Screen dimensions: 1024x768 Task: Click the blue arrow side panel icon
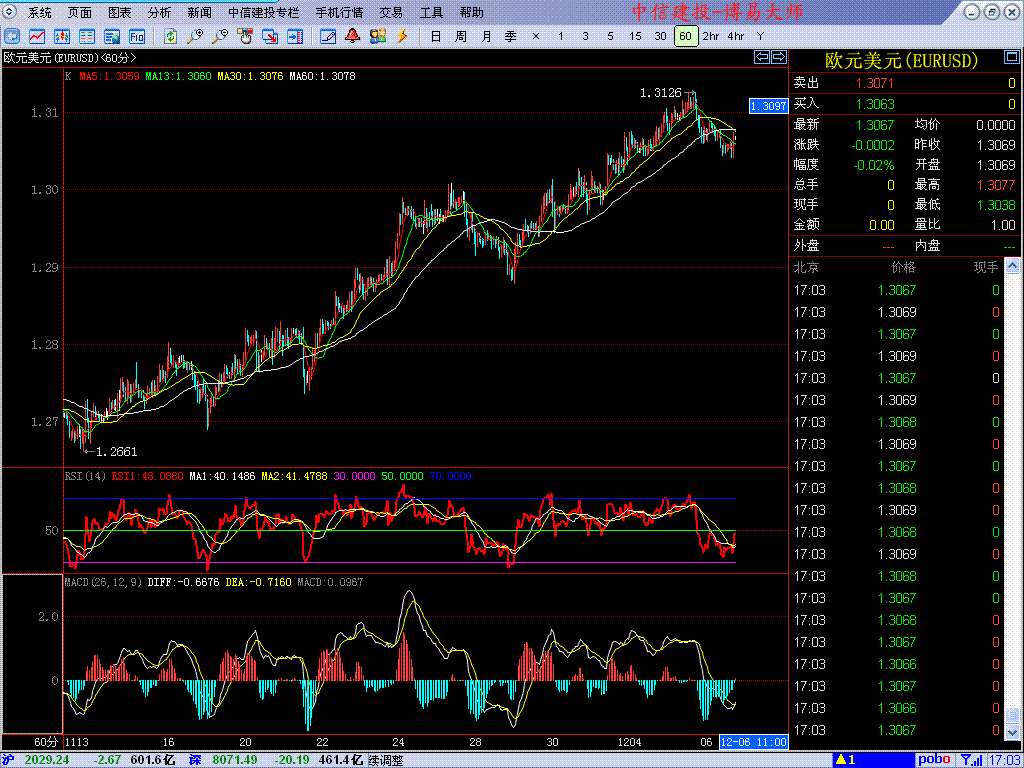pyautogui.click(x=295, y=36)
